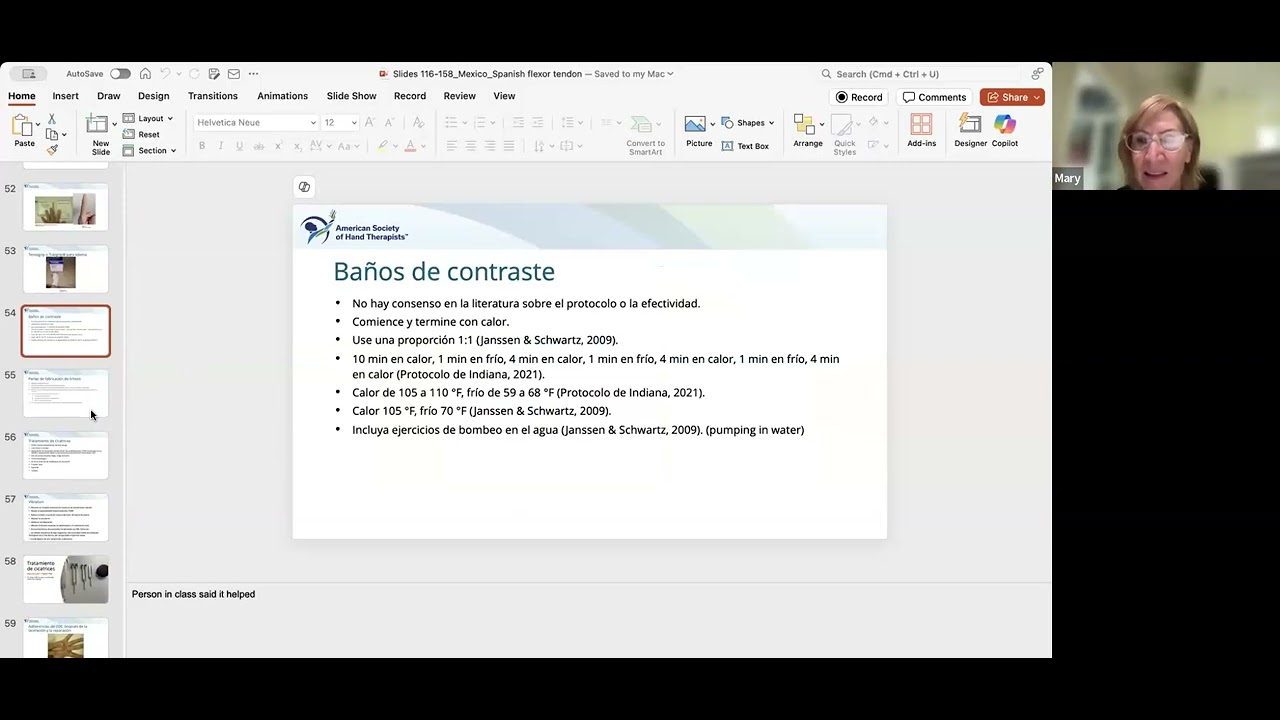Image resolution: width=1280 pixels, height=720 pixels.
Task: Toggle Align Left paragraph option
Action: [451, 146]
